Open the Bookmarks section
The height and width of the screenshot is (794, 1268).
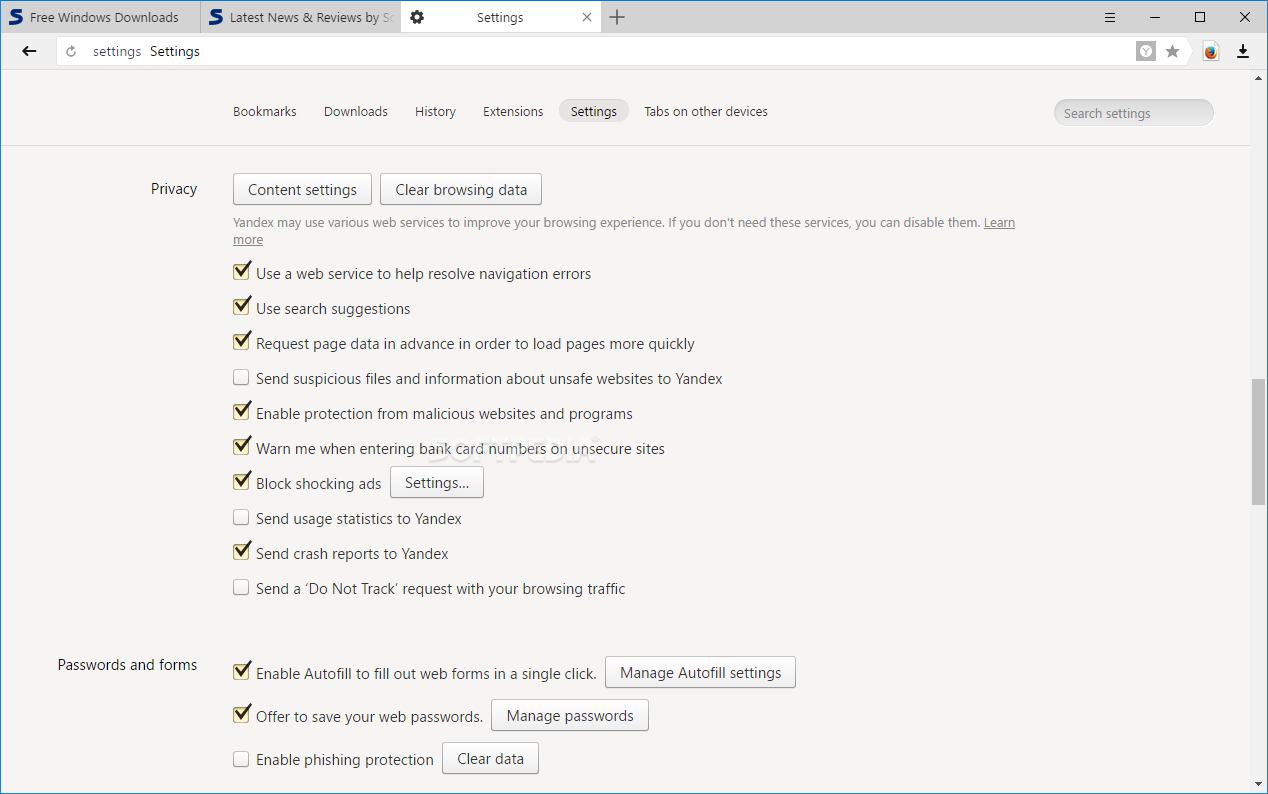click(x=265, y=111)
